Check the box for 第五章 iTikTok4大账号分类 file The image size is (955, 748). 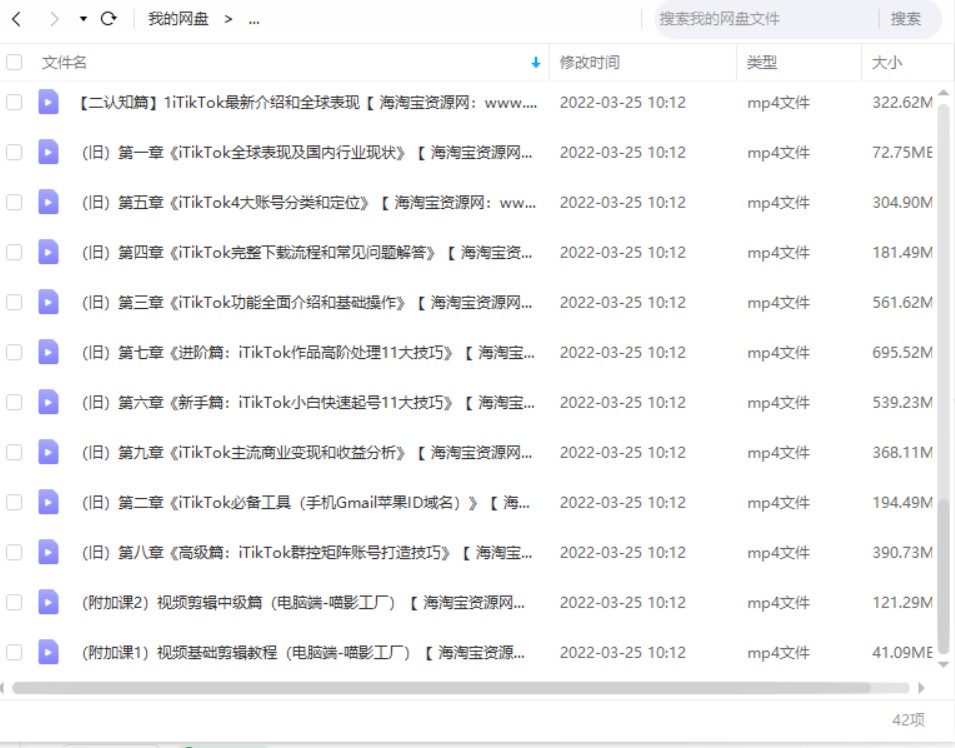click(14, 202)
